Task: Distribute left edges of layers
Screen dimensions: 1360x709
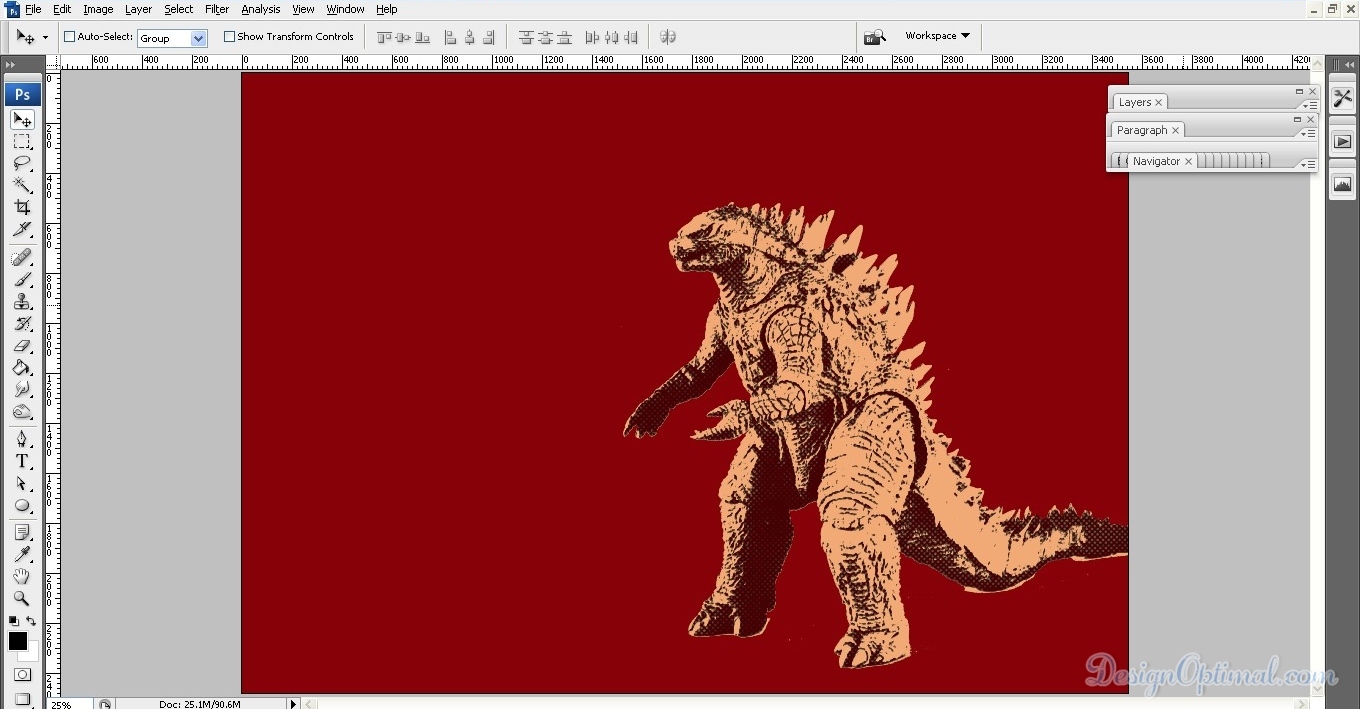Action: 592,37
